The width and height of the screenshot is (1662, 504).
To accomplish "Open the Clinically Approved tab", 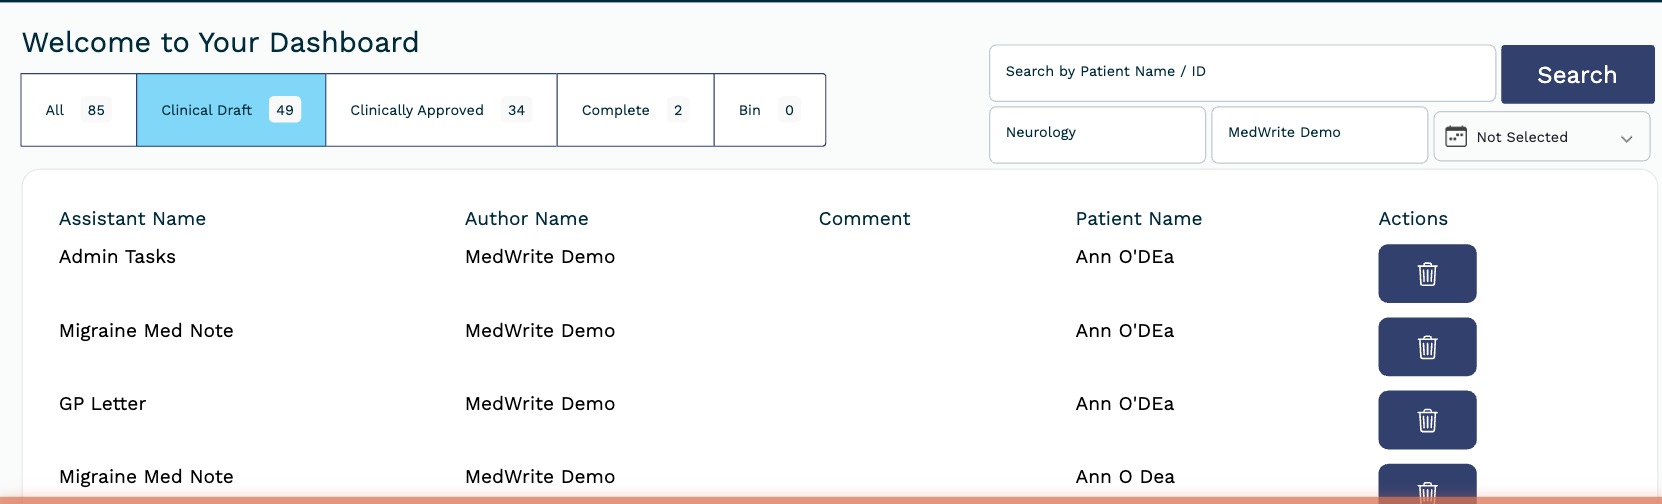I will pos(441,110).
